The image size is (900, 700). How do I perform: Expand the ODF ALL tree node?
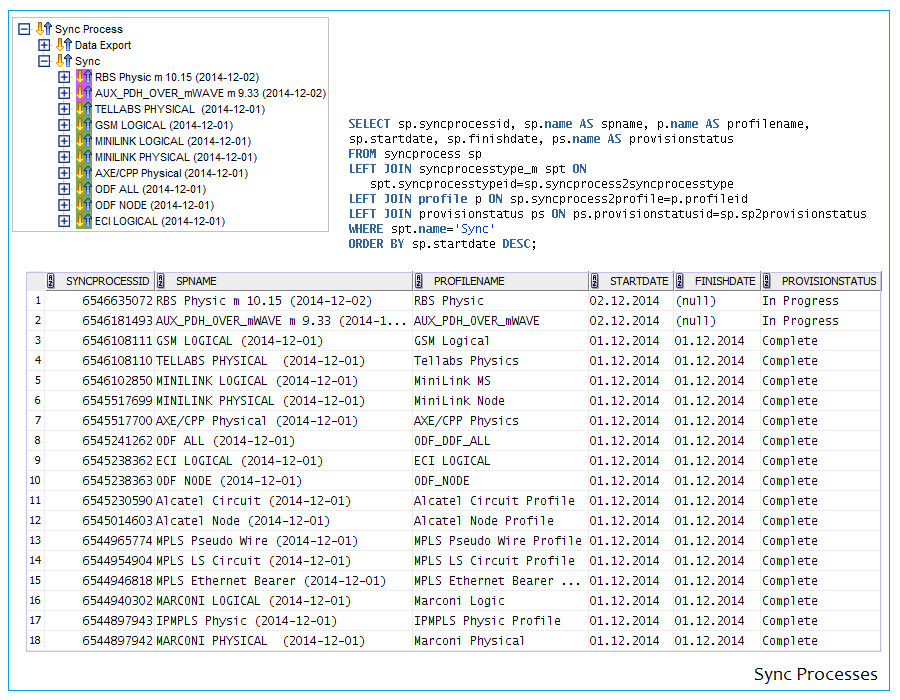[64, 189]
